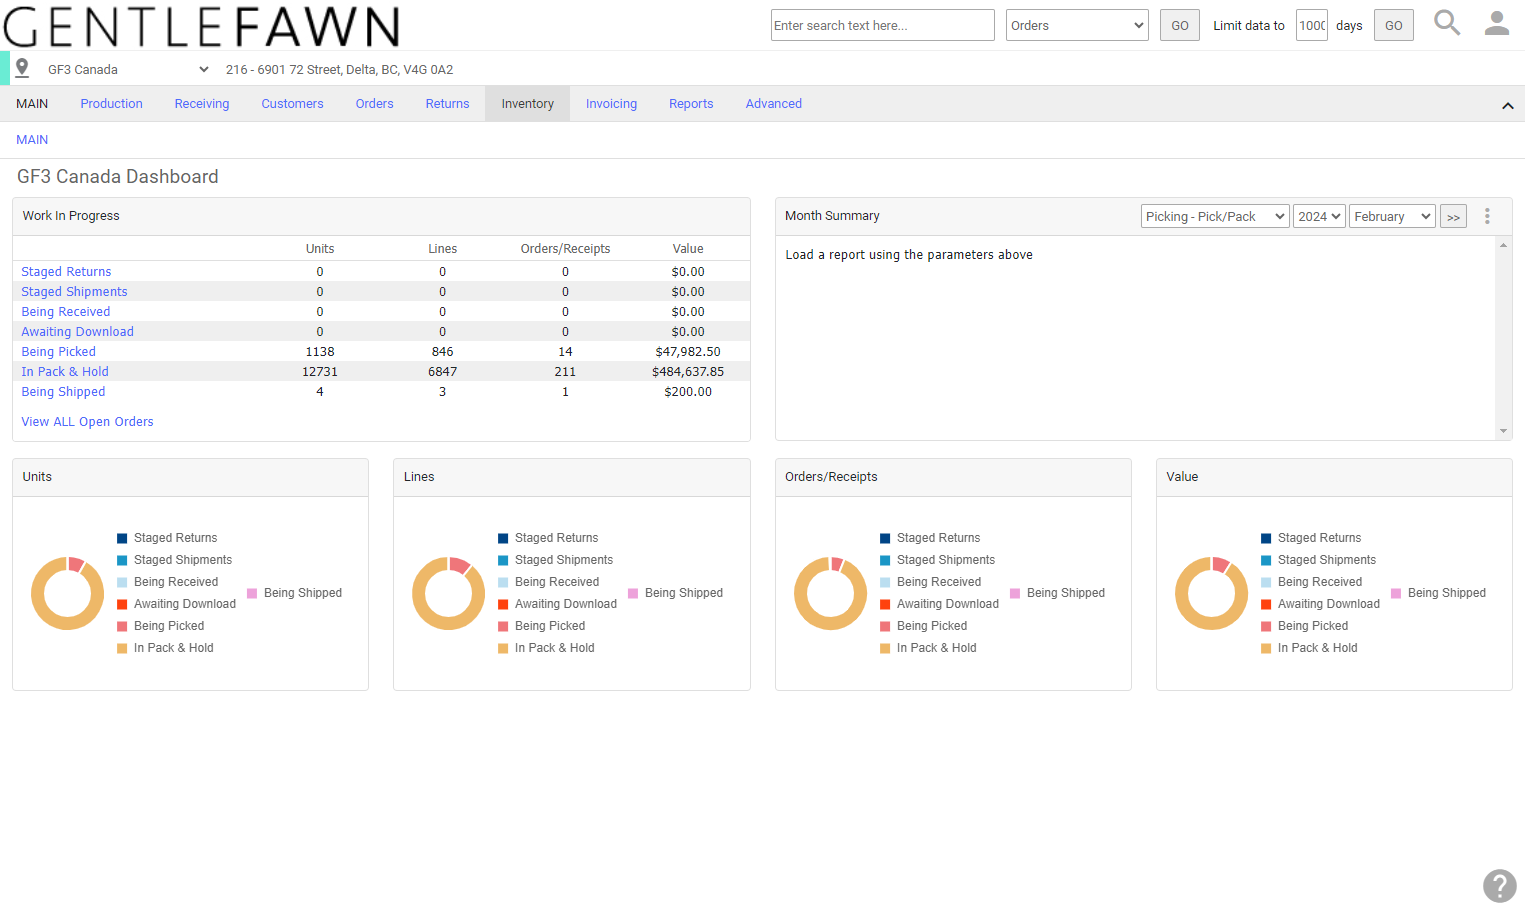
Task: Open the Advanced menu
Action: coord(774,104)
